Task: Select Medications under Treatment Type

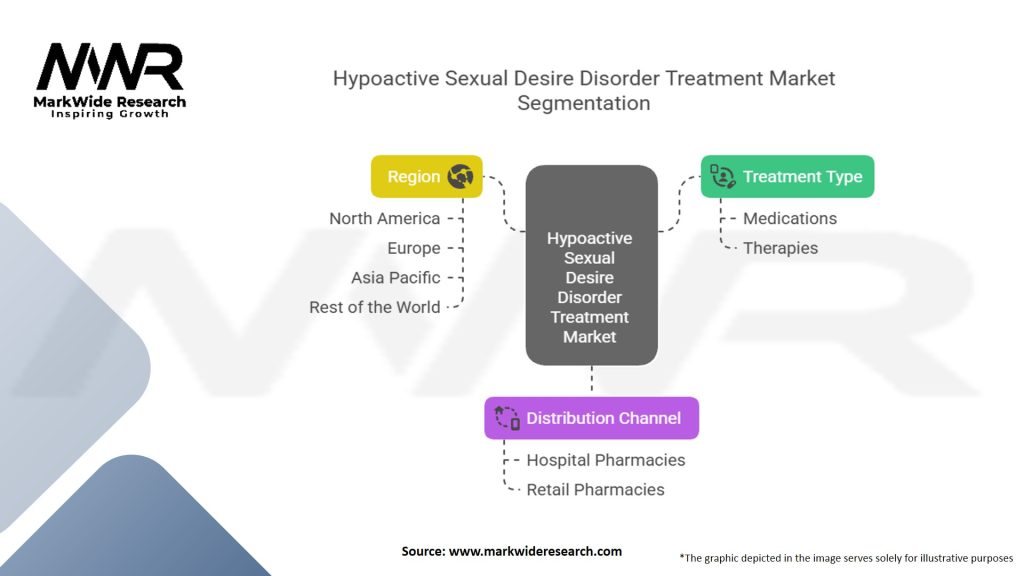Action: click(x=789, y=218)
